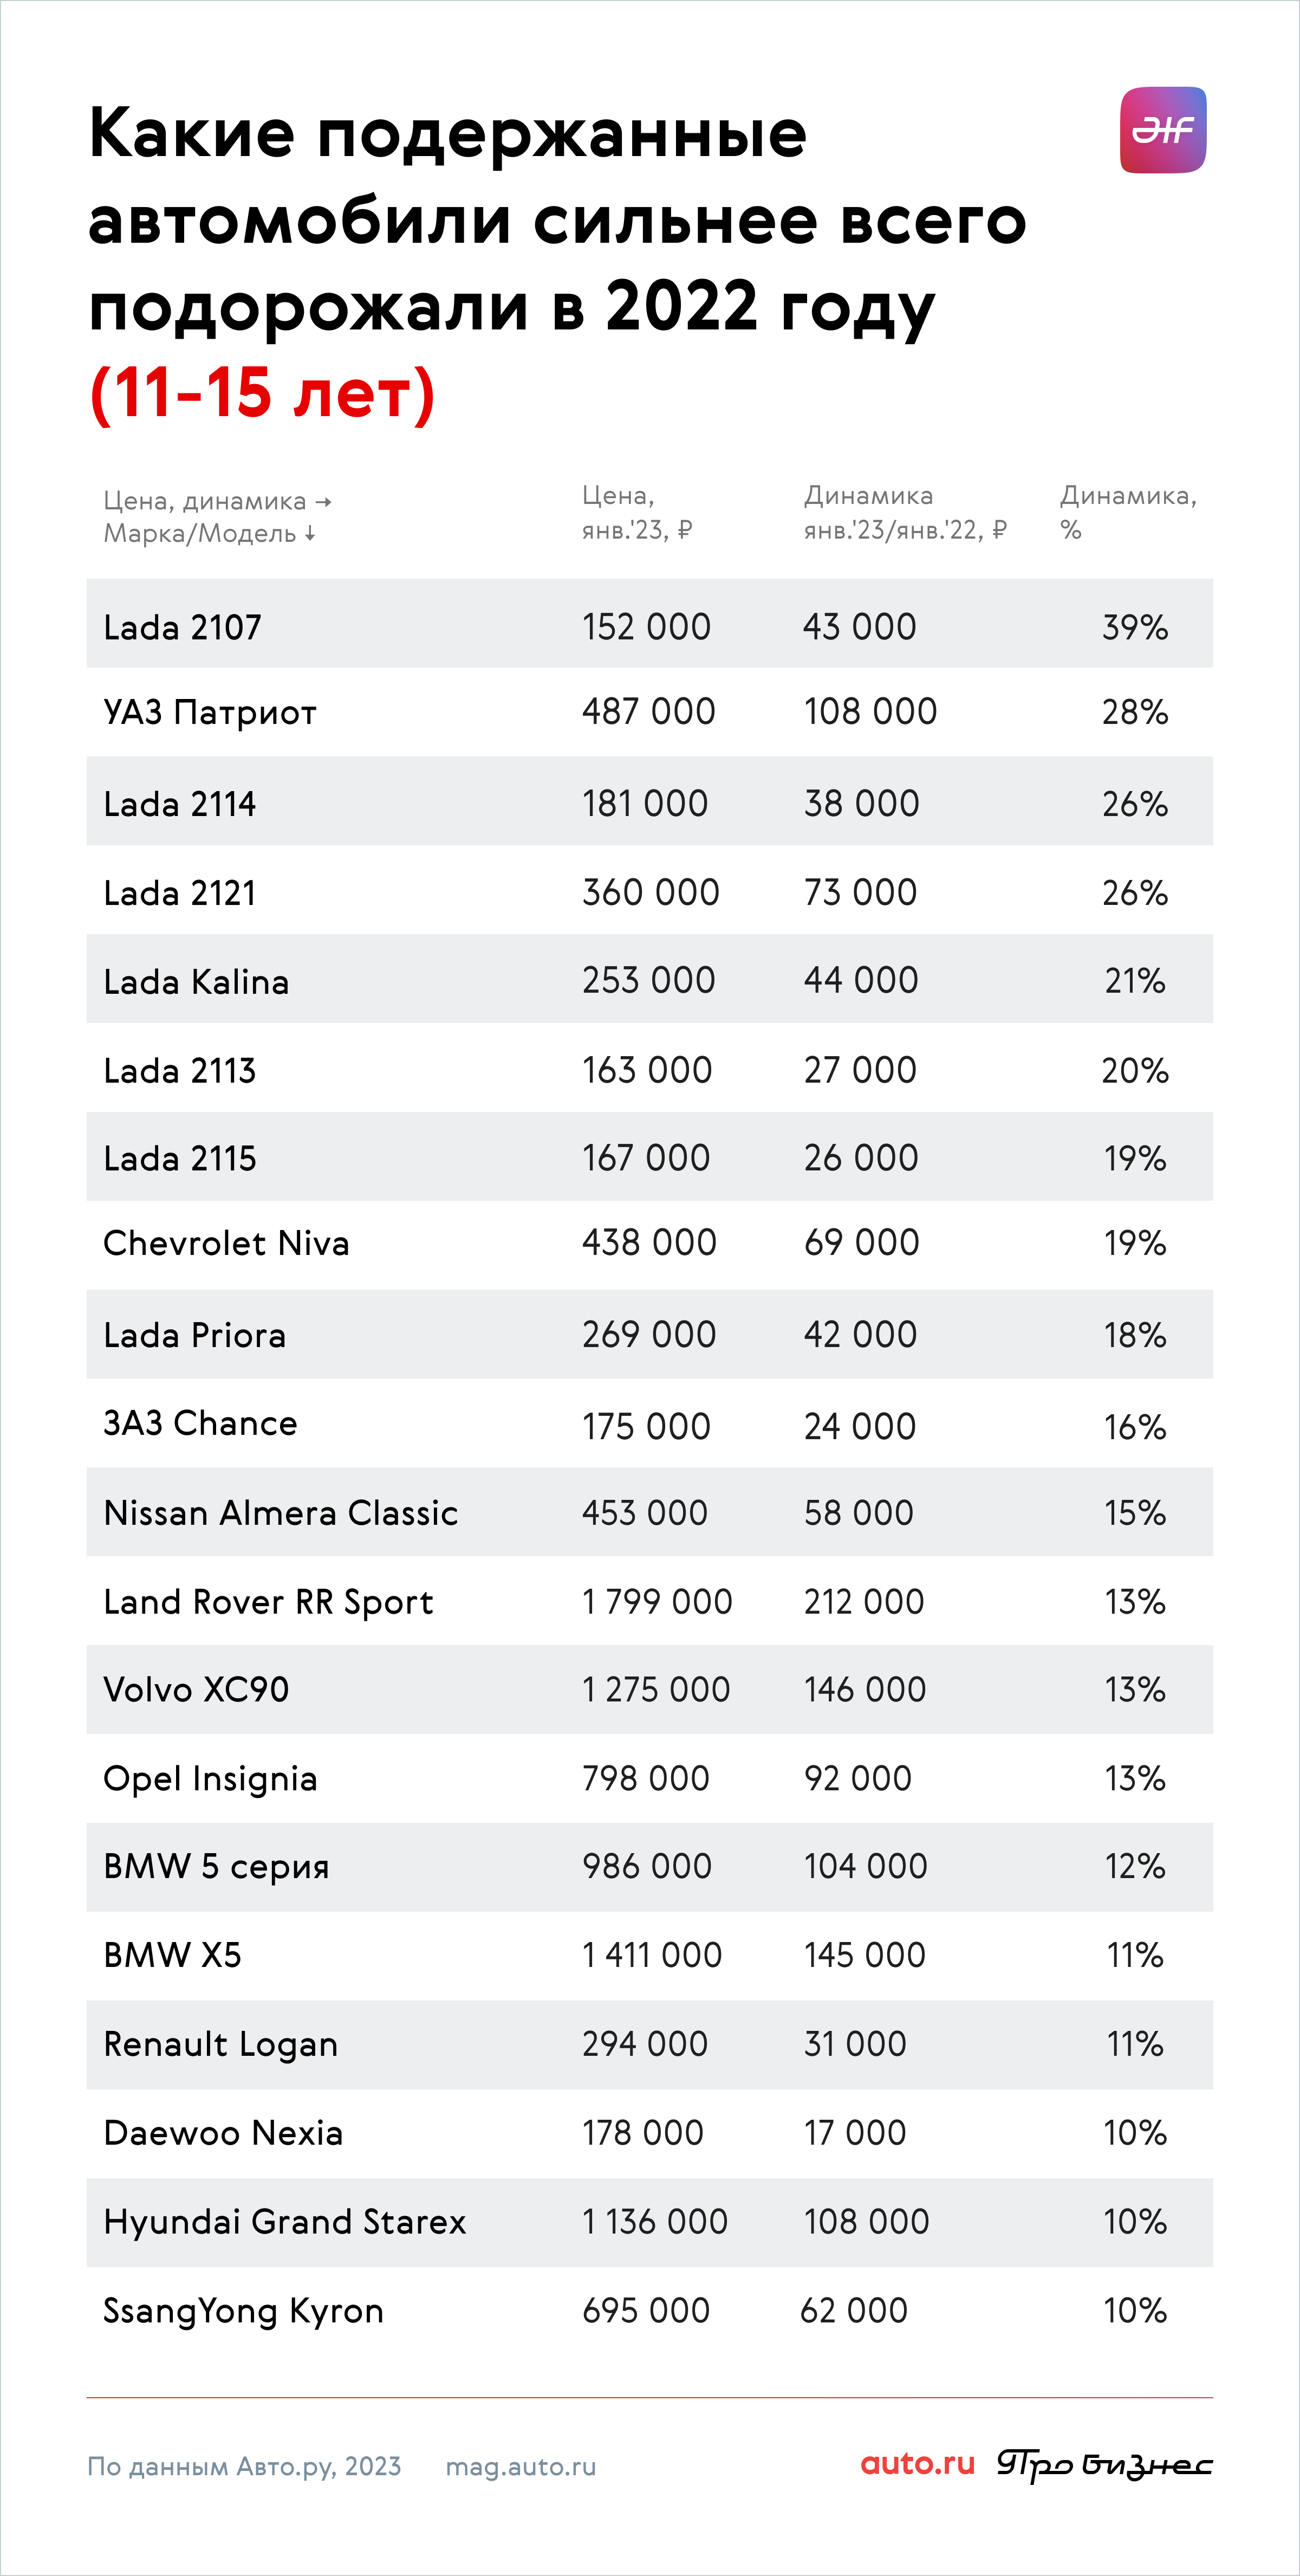The image size is (1300, 2576).
Task: Click the 'Марка/Модель' header with down arrow
Action: point(210,533)
